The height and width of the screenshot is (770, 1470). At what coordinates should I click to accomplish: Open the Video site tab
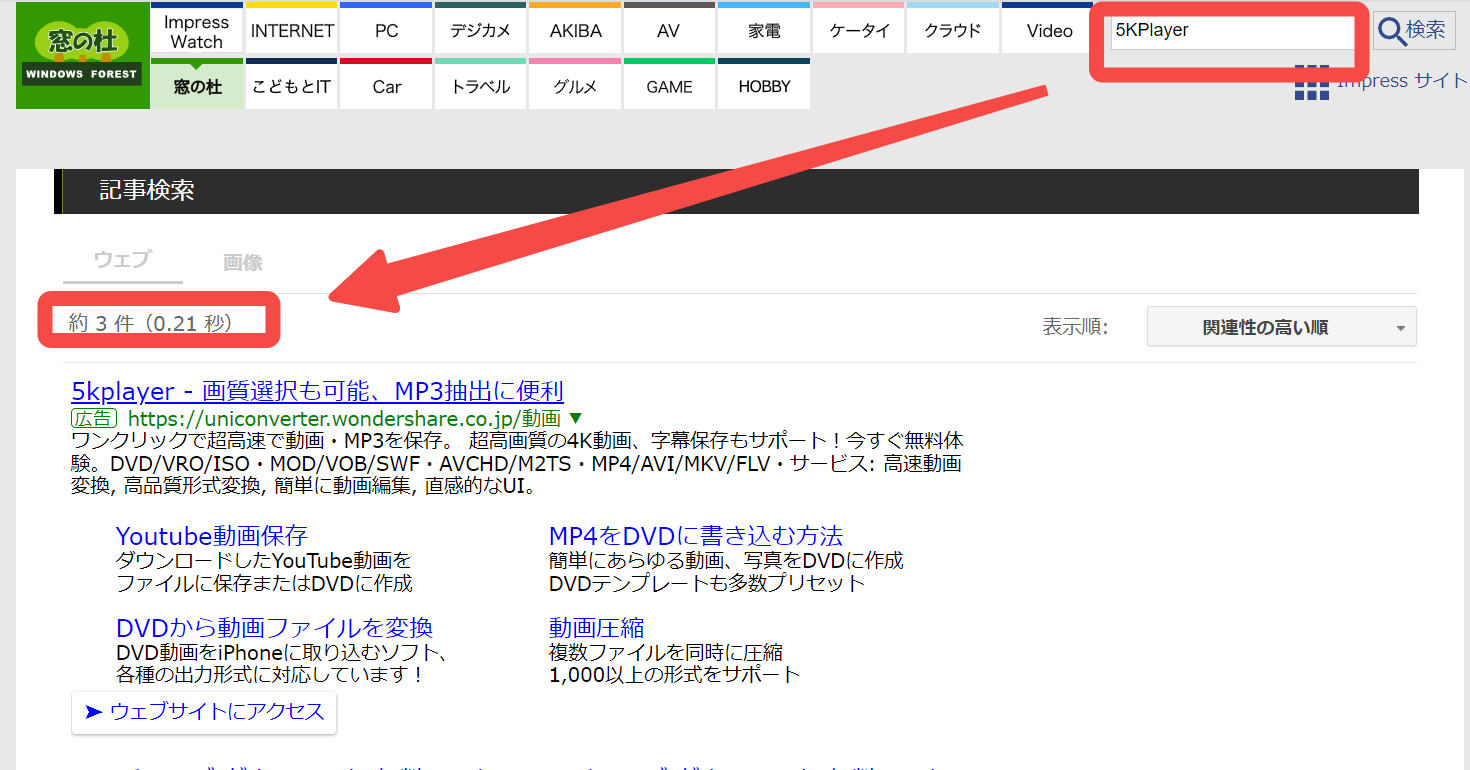(x=1048, y=28)
